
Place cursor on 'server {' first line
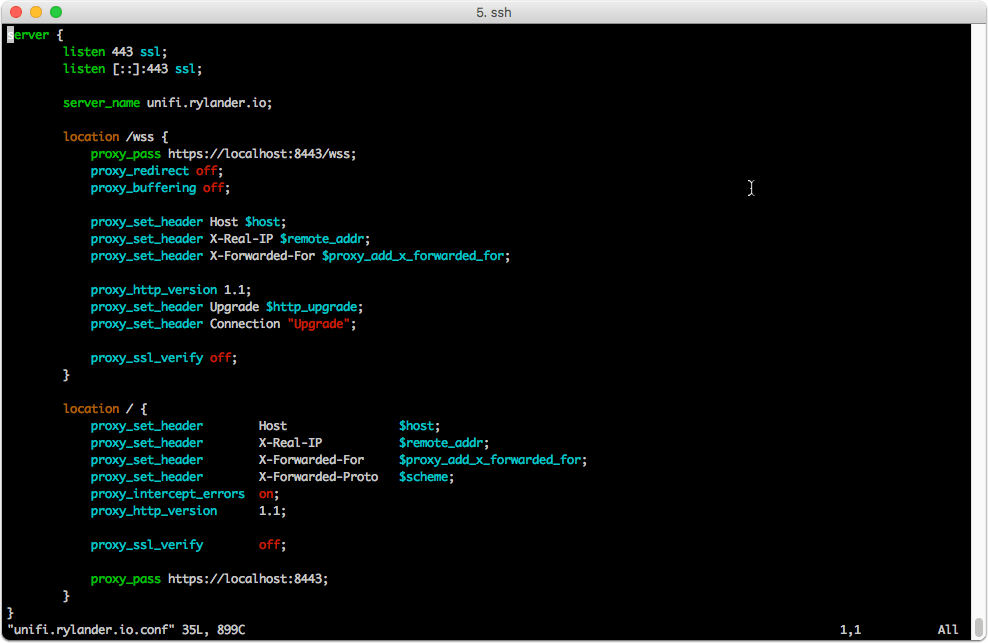(x=35, y=35)
